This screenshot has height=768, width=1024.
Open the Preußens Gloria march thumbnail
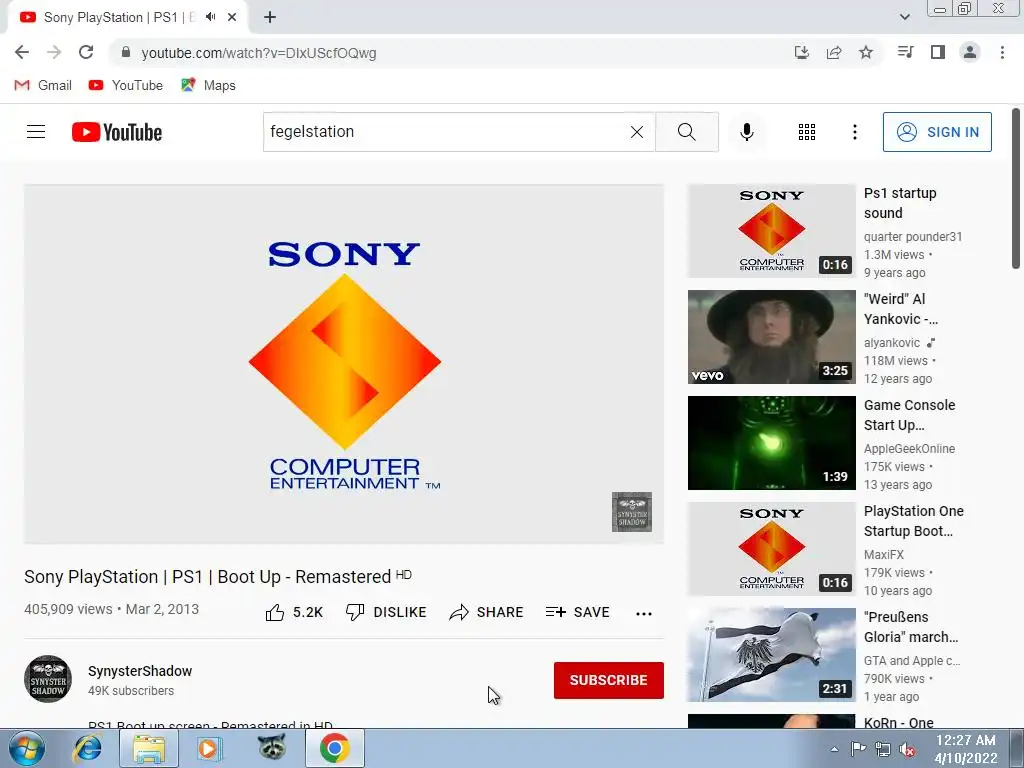[x=771, y=655]
